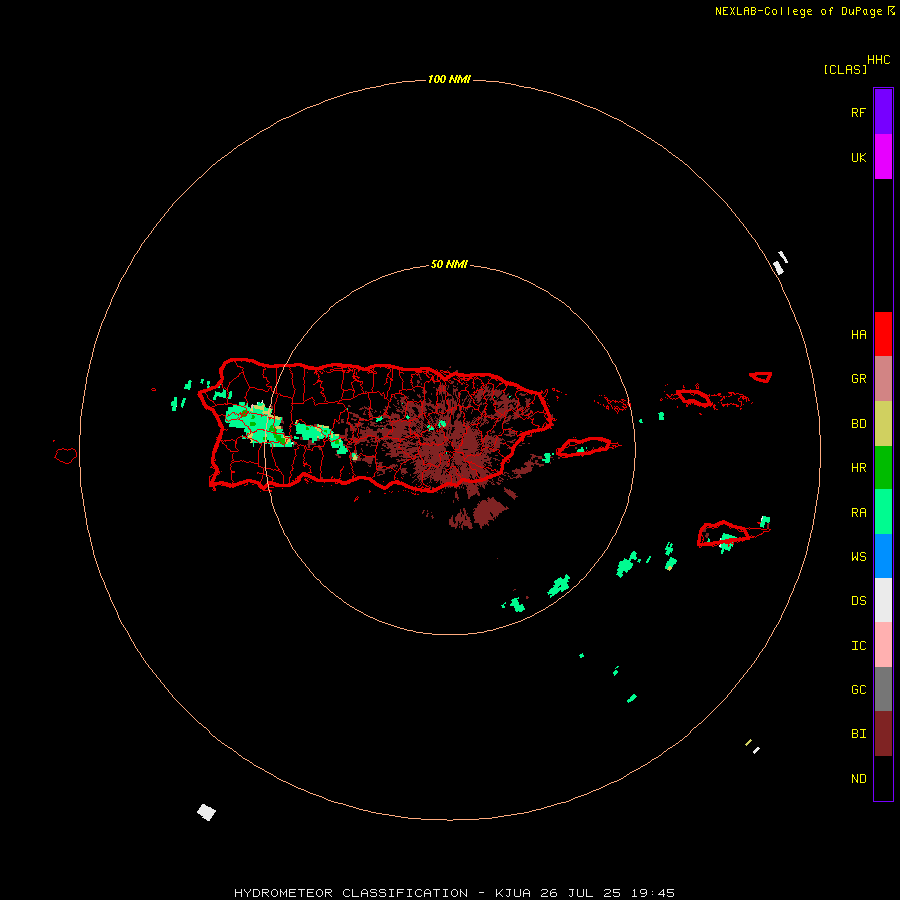Click the UK legend label
This screenshot has width=900, height=900.
click(x=858, y=158)
